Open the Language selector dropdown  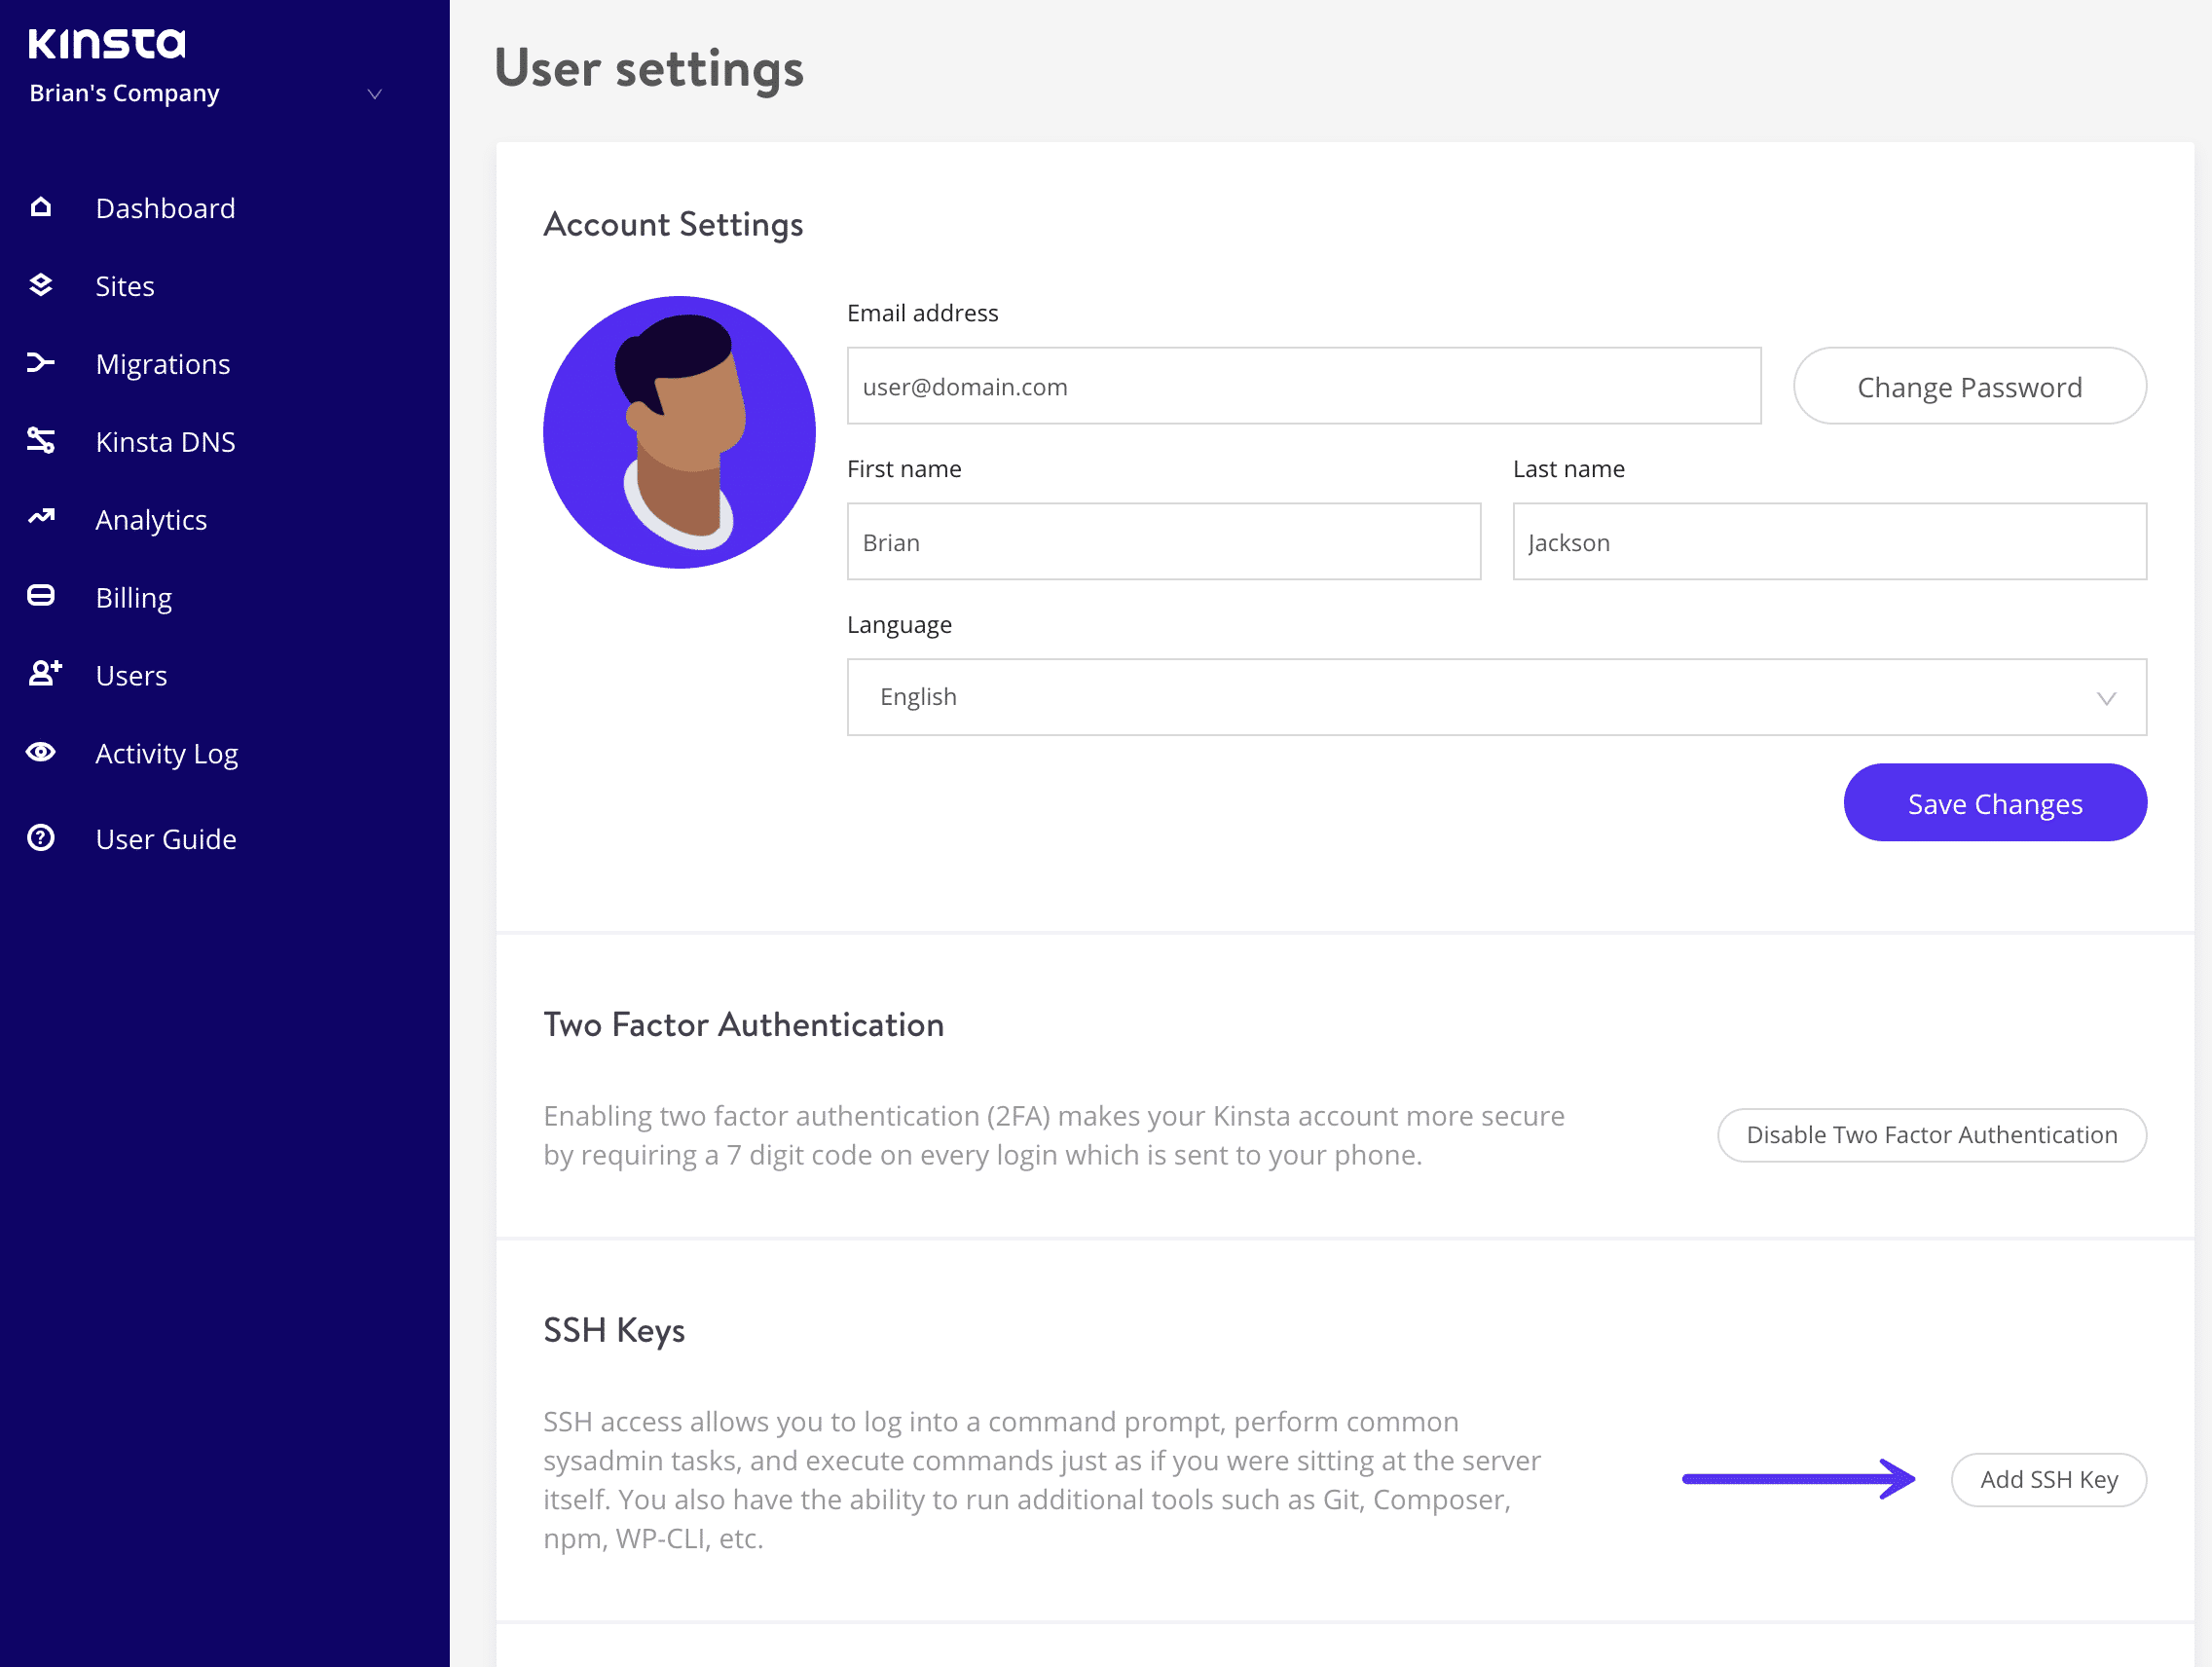tap(1496, 695)
